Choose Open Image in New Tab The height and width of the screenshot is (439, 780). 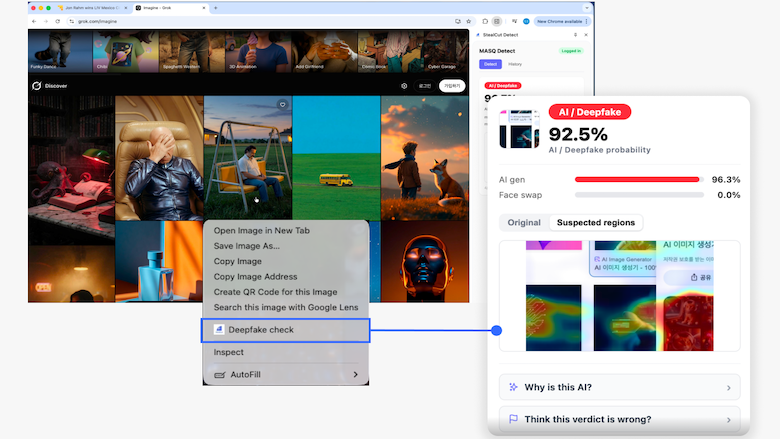coord(262,231)
